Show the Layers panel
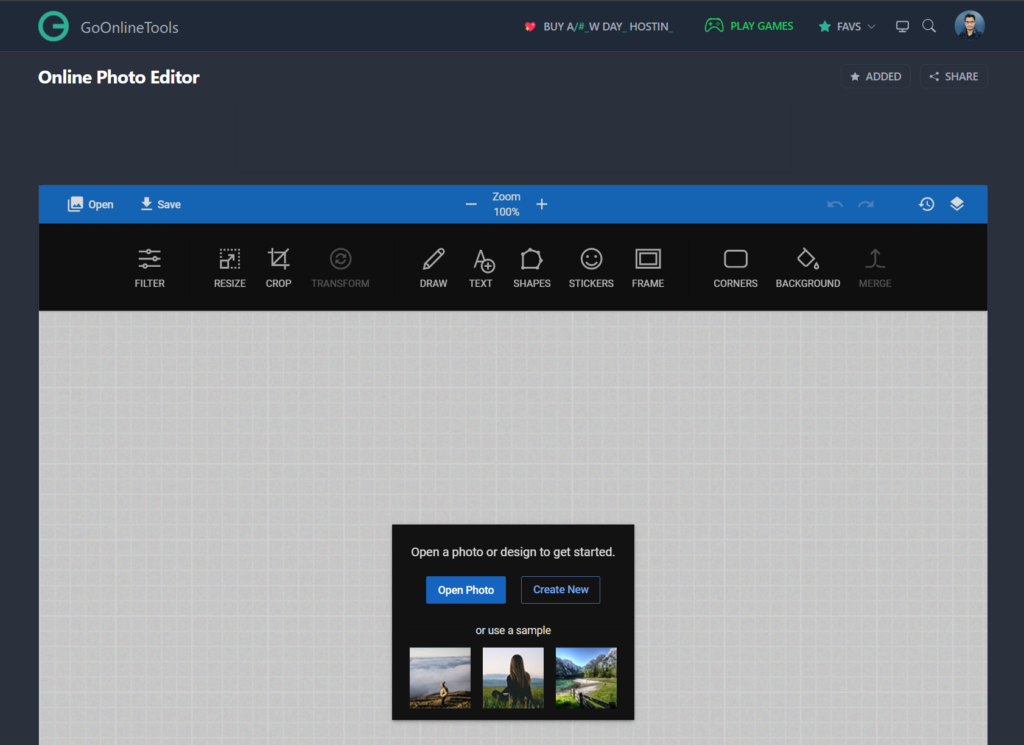 [957, 203]
